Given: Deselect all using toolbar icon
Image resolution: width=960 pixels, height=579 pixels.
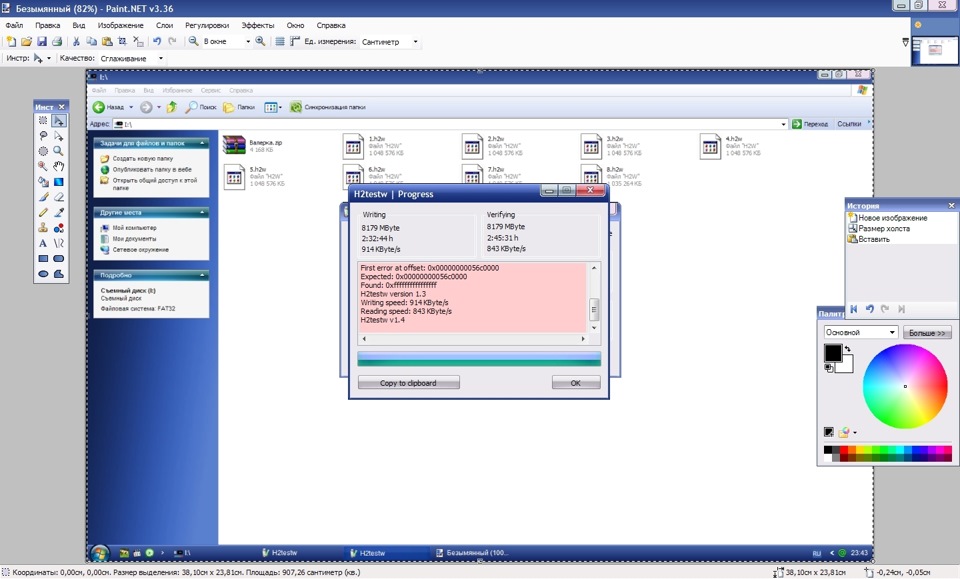Looking at the screenshot, I should (x=138, y=42).
